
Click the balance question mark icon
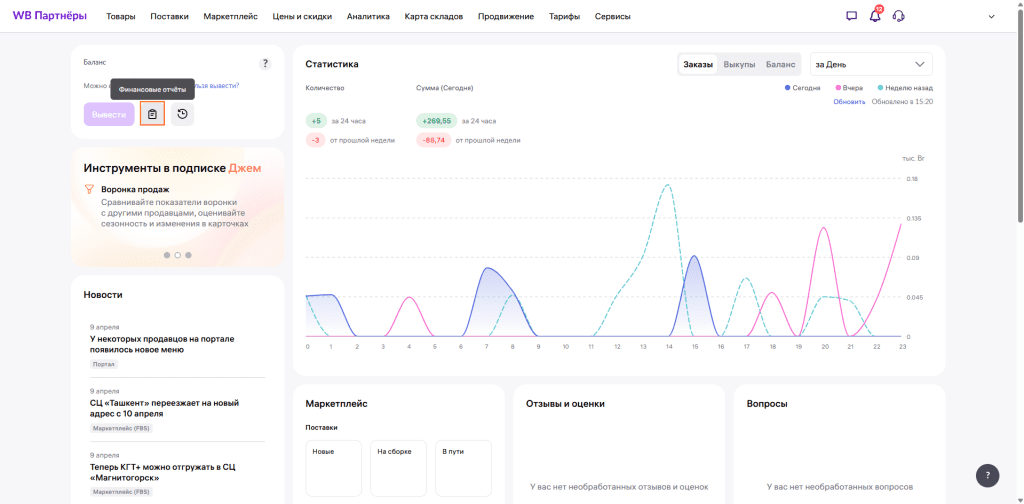coord(265,64)
